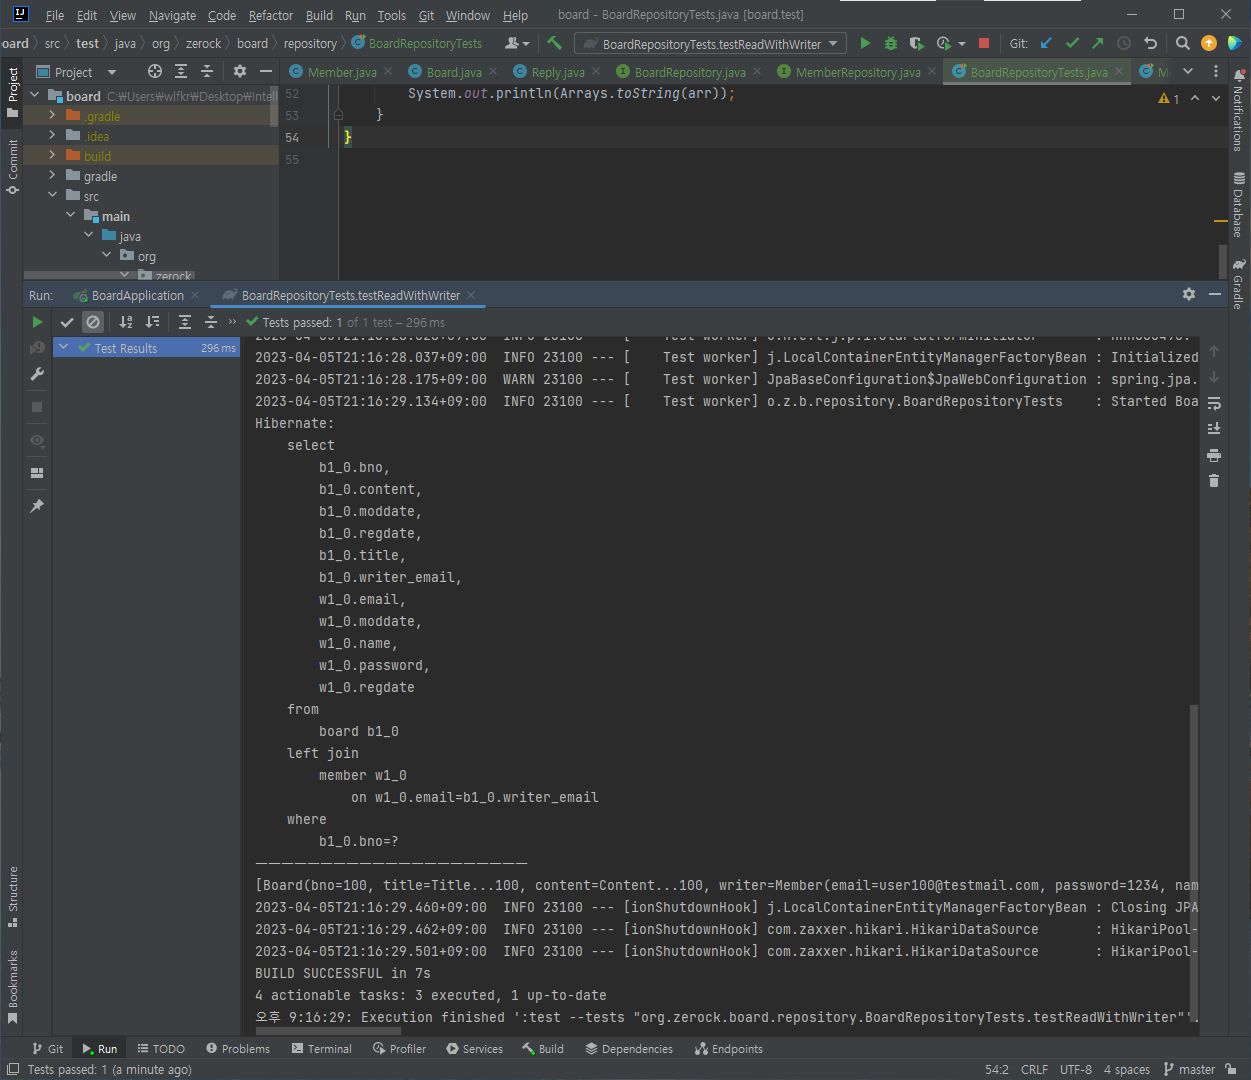Collapse all in Project panel toolbar
Viewport: 1251px width, 1080px height.
[206, 71]
